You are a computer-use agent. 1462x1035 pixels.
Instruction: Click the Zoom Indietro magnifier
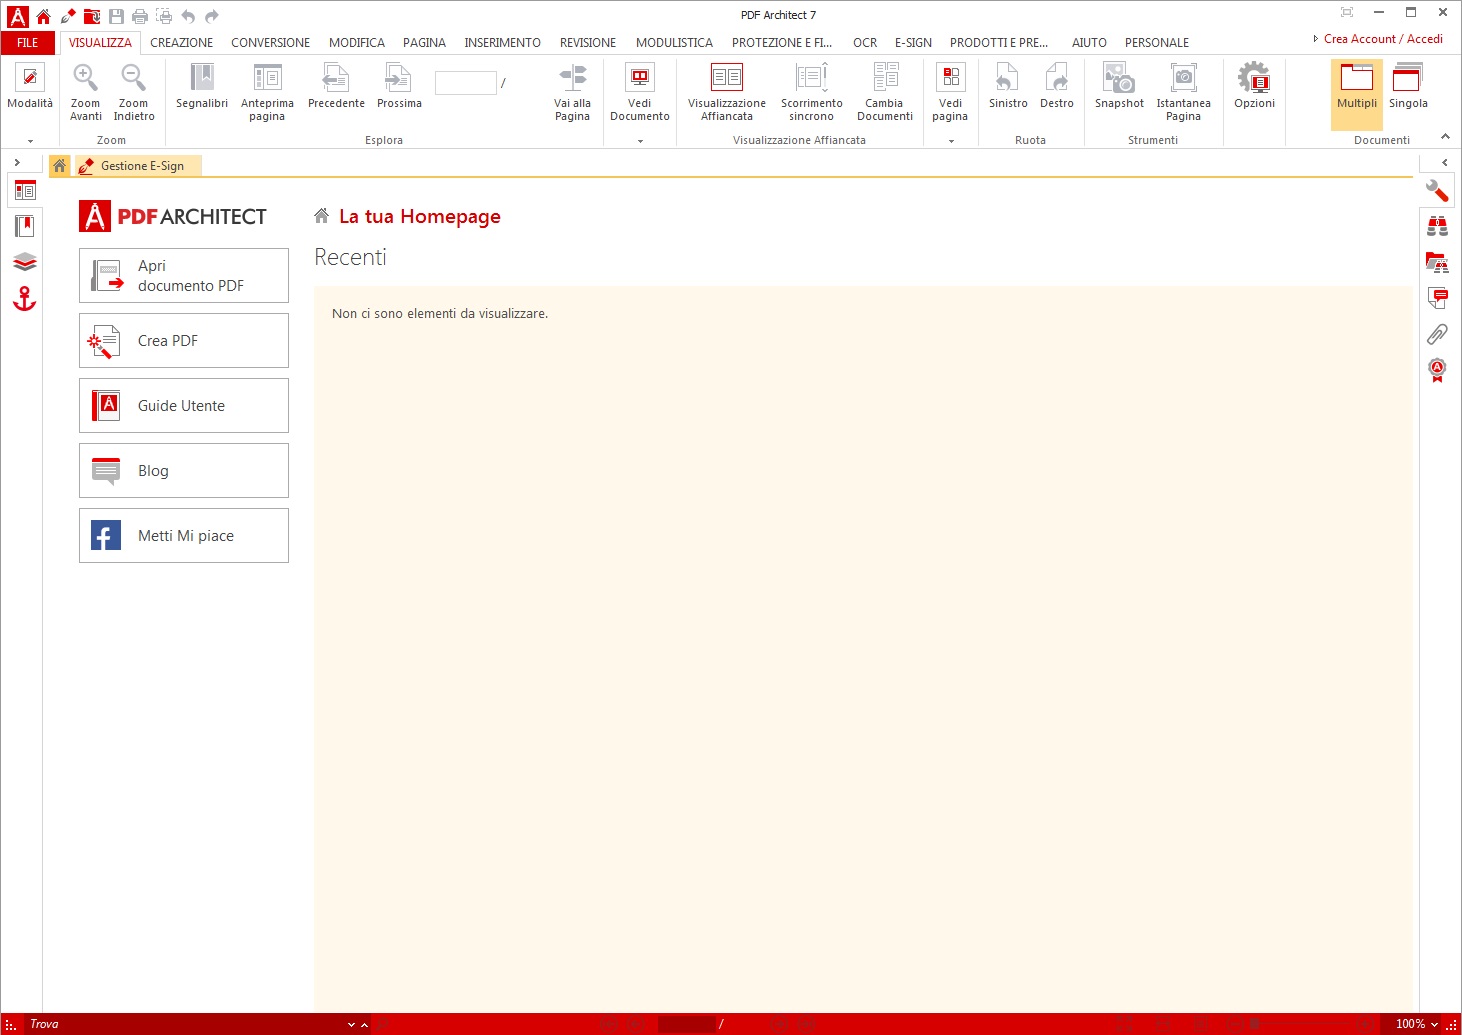pos(134,78)
